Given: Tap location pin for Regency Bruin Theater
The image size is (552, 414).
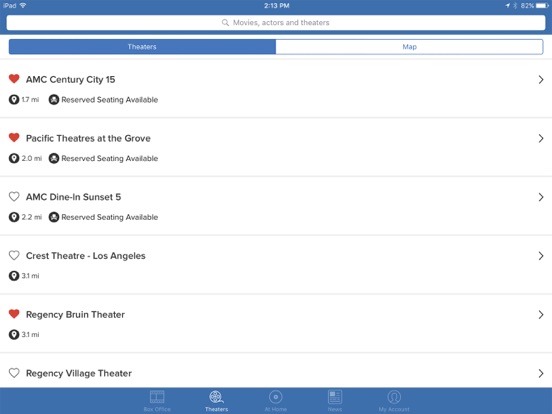Looking at the screenshot, I should [x=14, y=334].
